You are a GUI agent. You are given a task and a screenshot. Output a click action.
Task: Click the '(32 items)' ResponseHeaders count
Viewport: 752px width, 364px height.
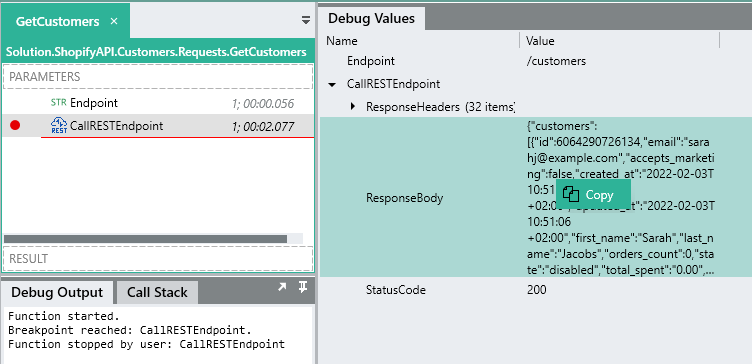(490, 106)
